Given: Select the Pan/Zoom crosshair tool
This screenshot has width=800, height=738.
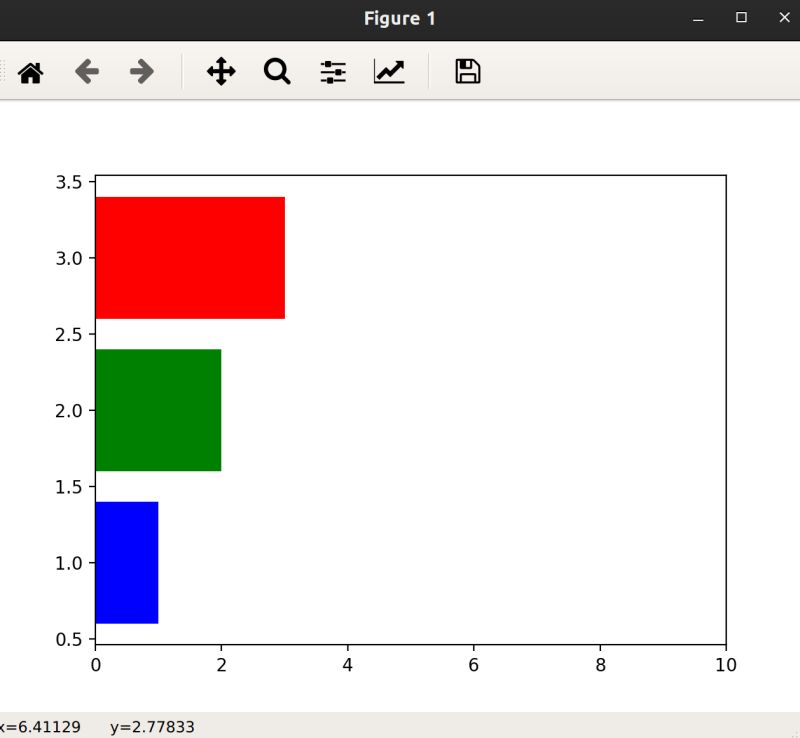Looking at the screenshot, I should tap(220, 71).
